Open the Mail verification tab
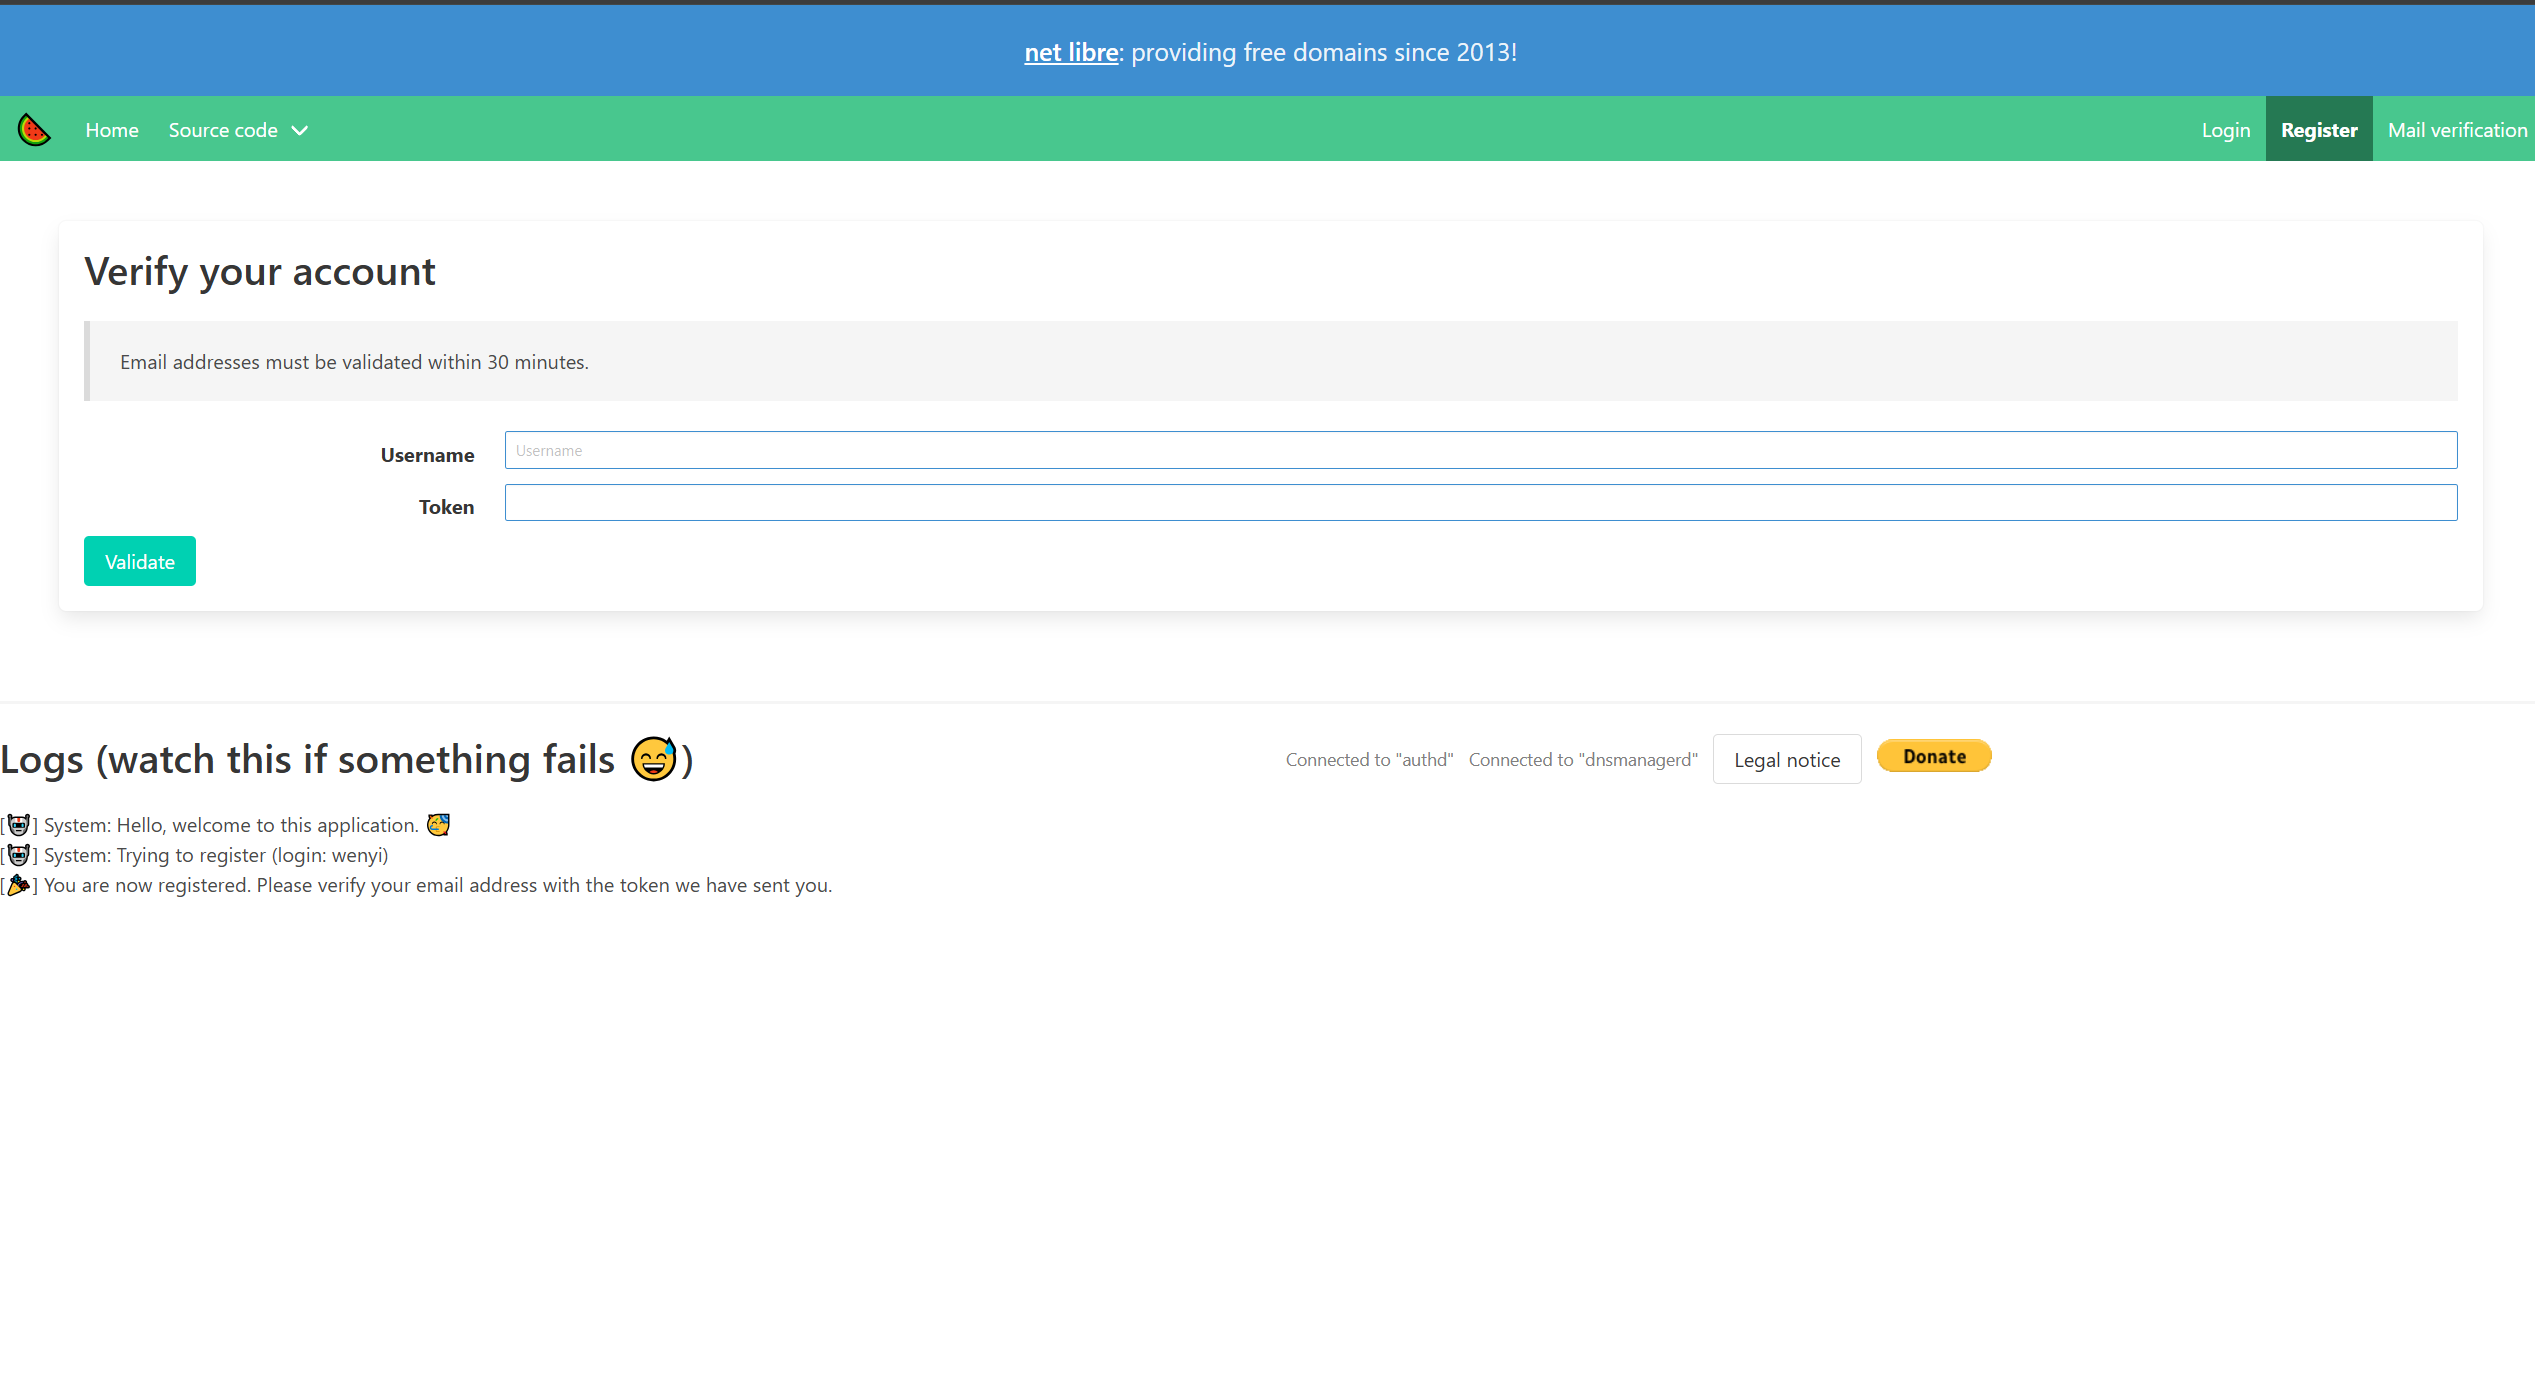The image size is (2535, 1400). [x=2457, y=130]
